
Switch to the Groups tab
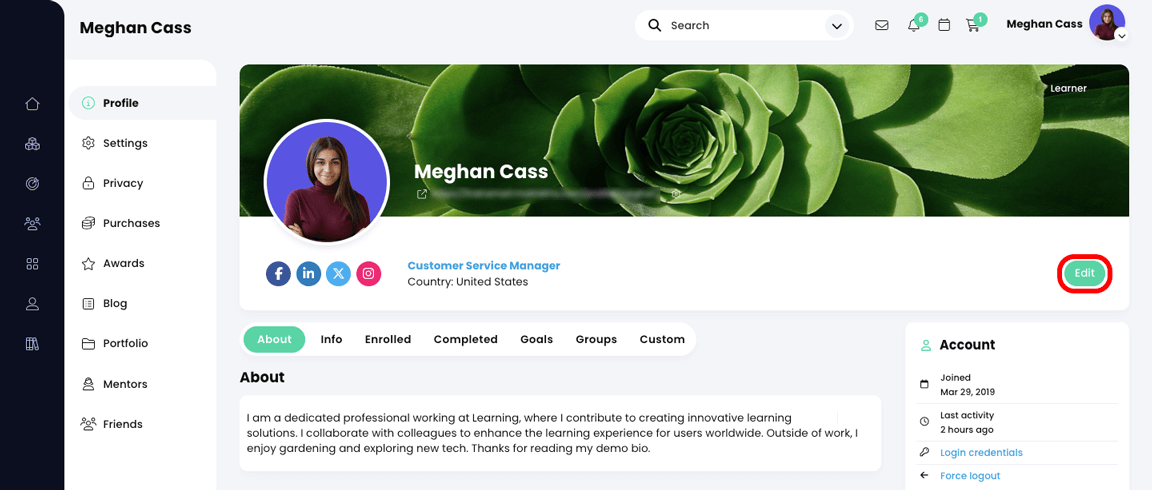click(596, 339)
